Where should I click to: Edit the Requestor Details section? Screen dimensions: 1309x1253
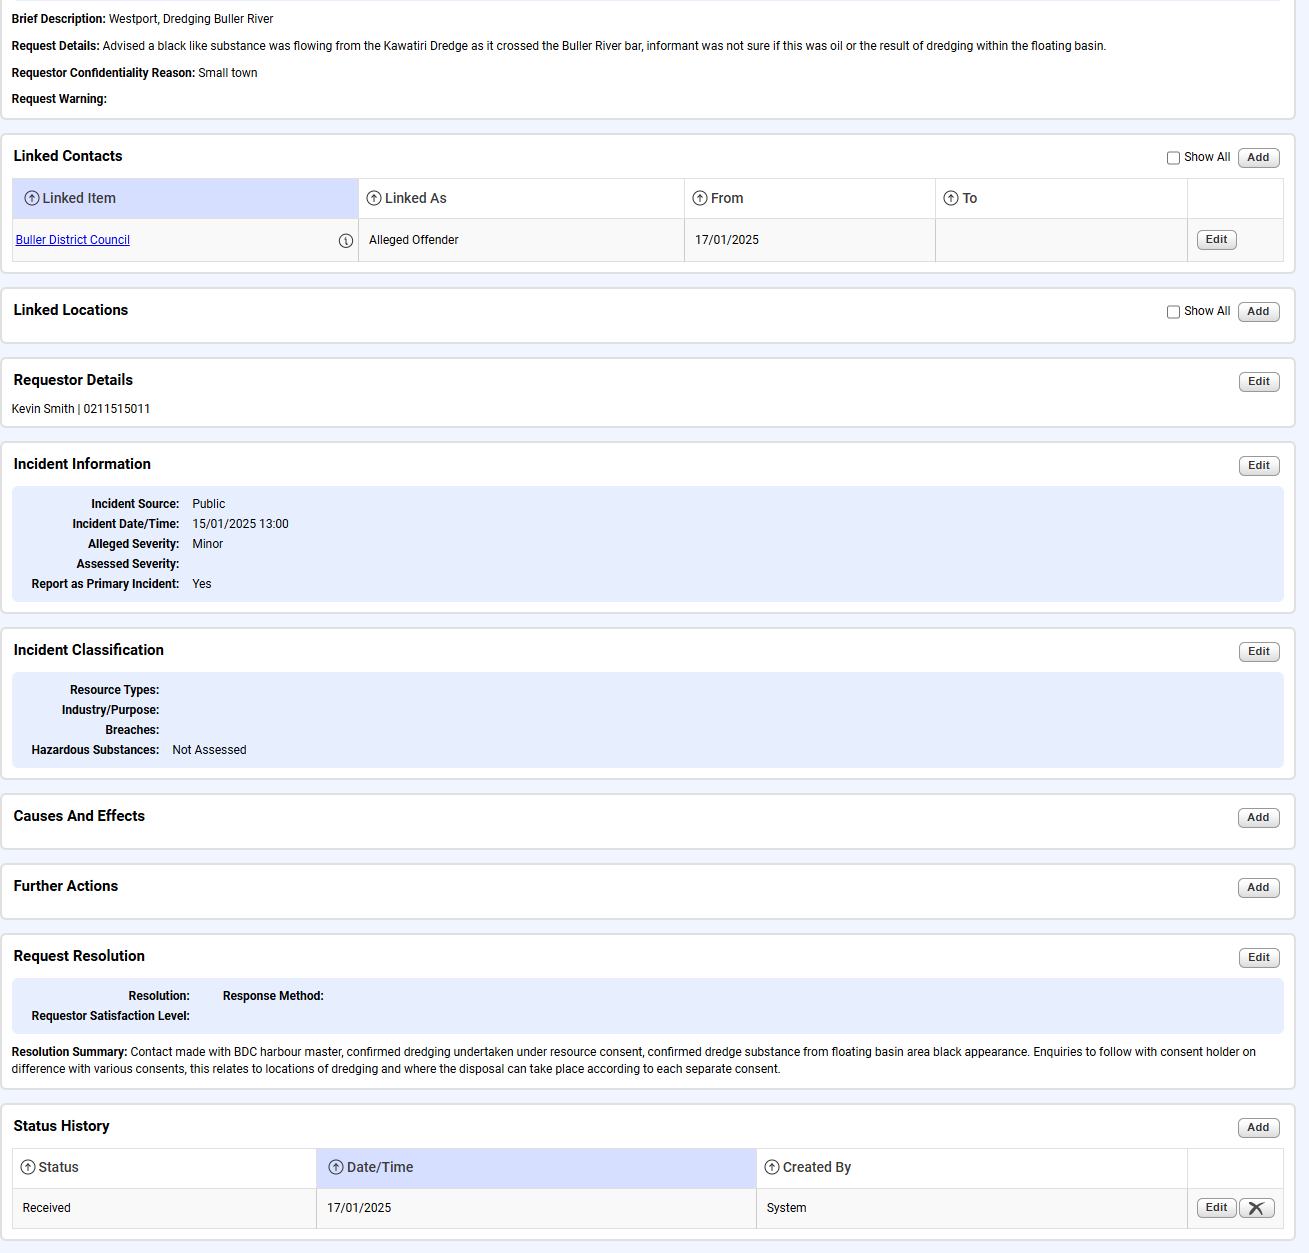pyautogui.click(x=1258, y=382)
